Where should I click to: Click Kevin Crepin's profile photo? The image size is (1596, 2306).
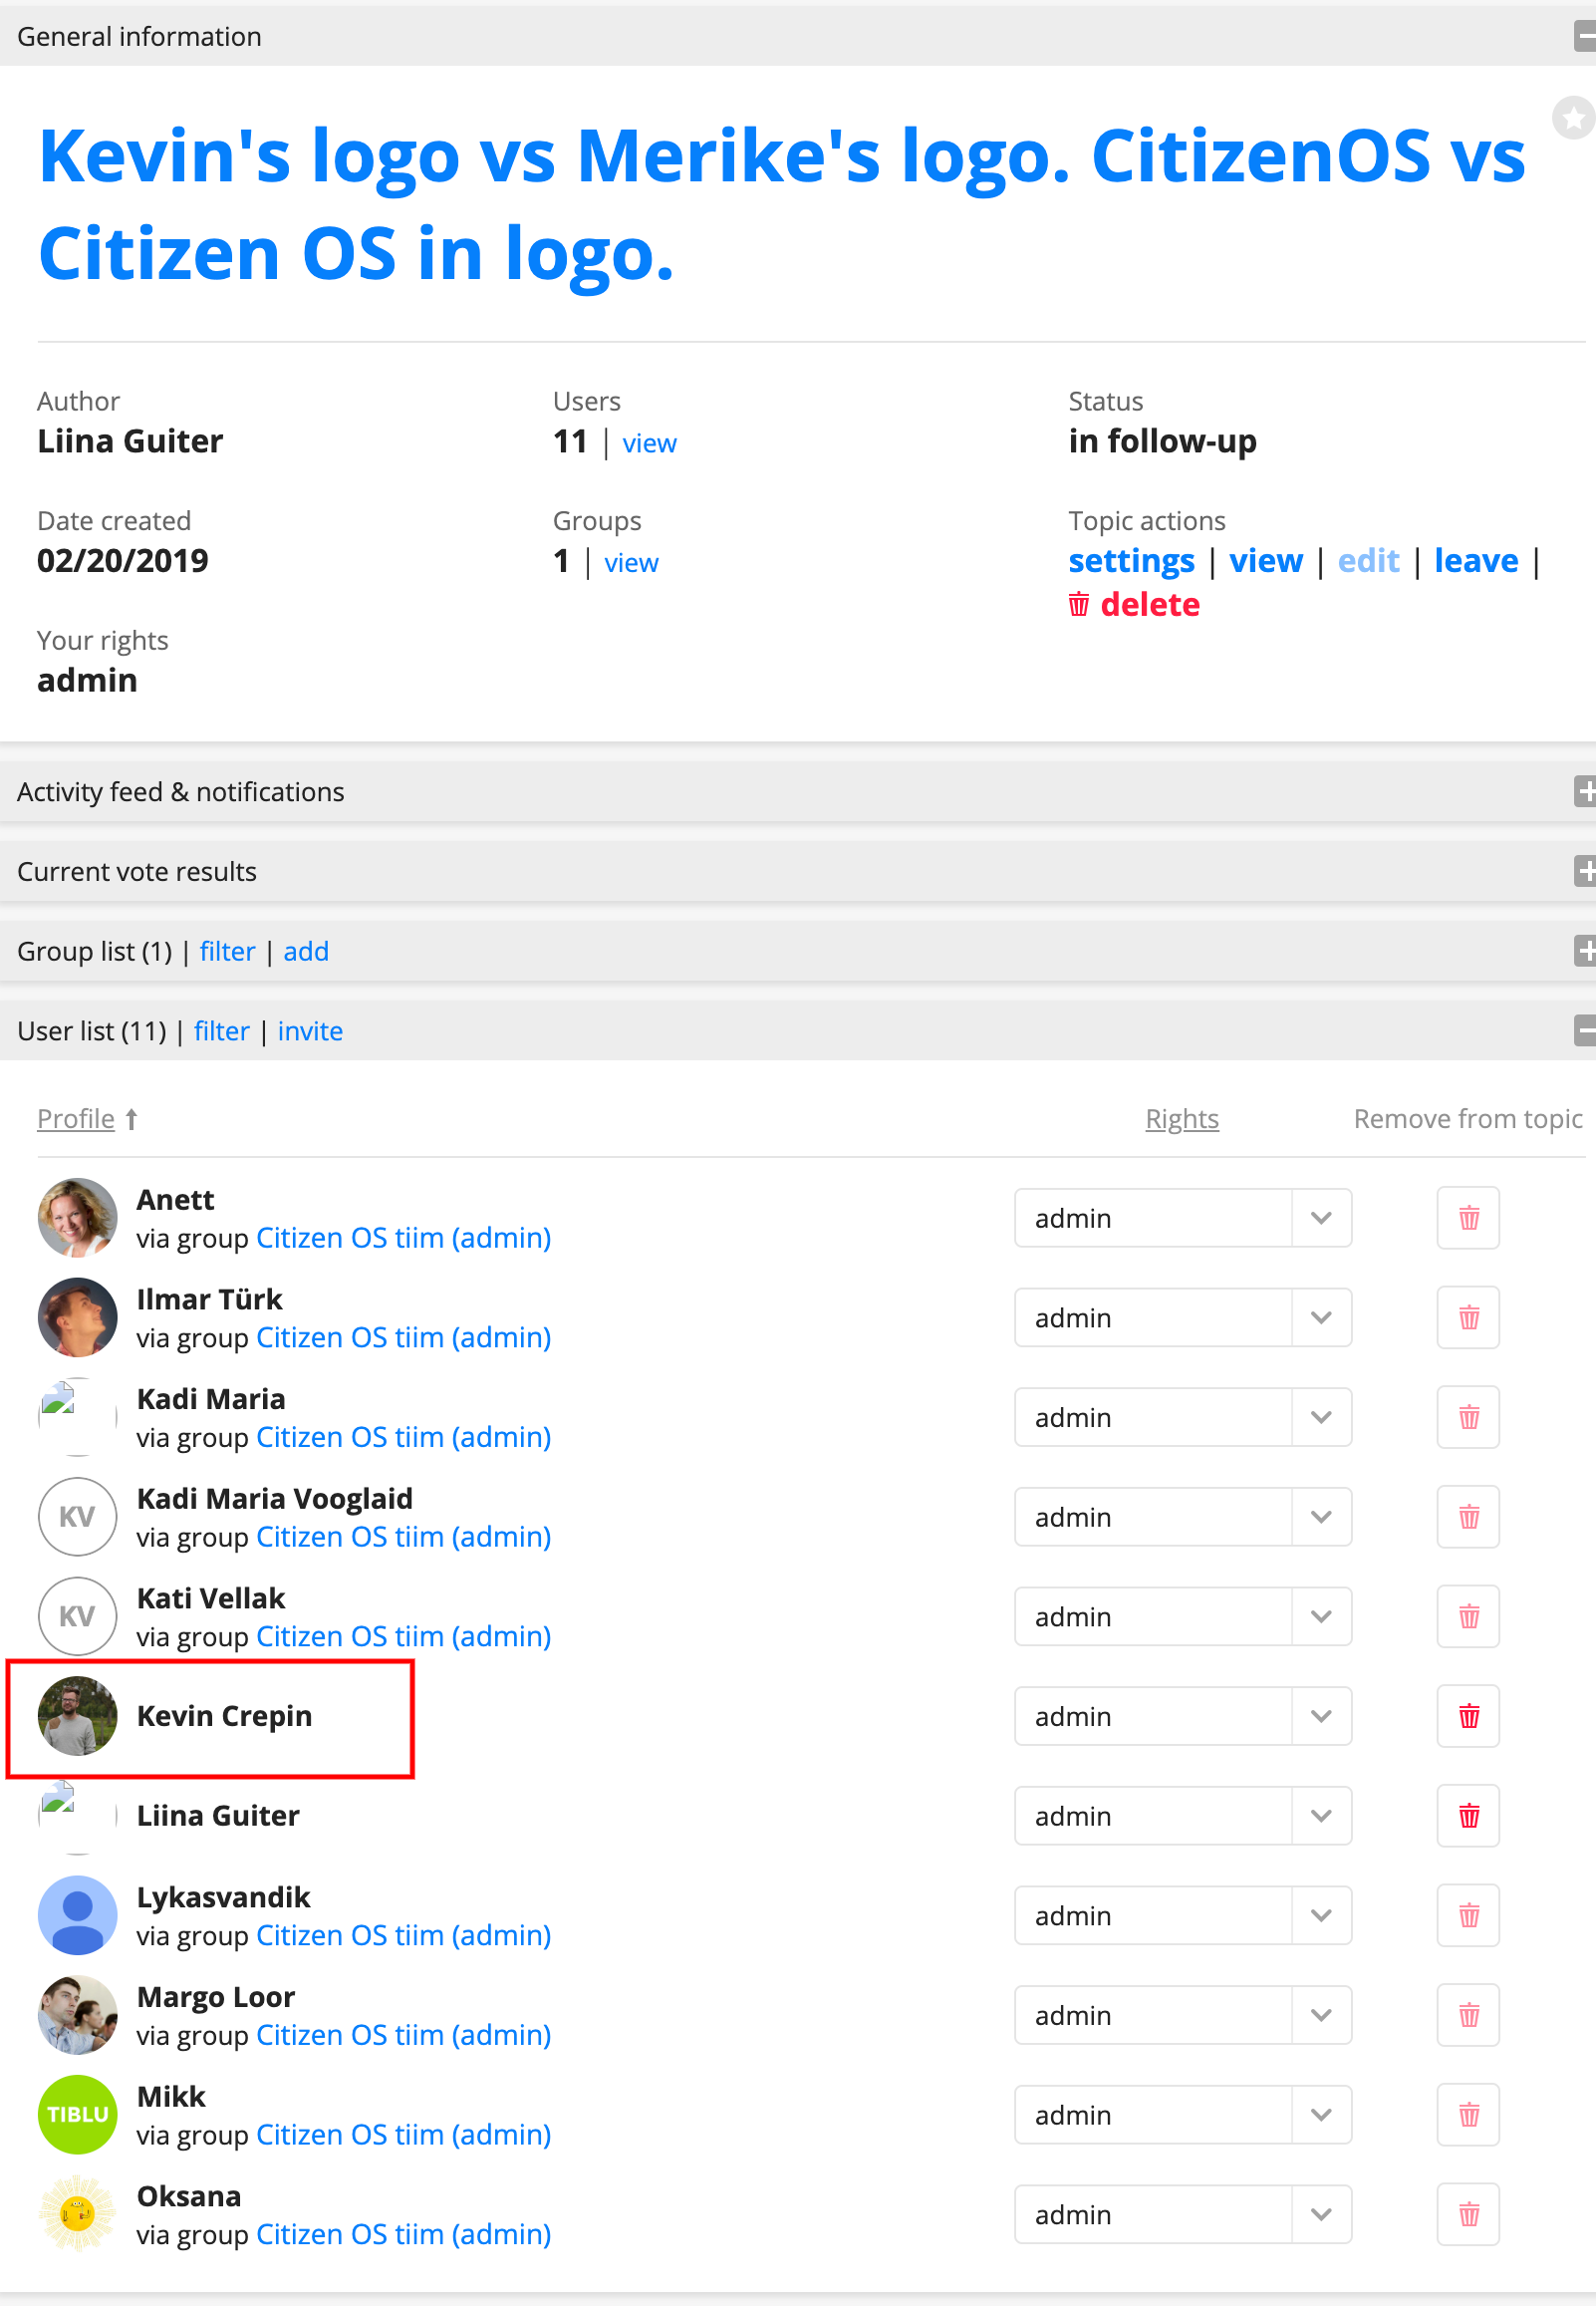tap(77, 1716)
